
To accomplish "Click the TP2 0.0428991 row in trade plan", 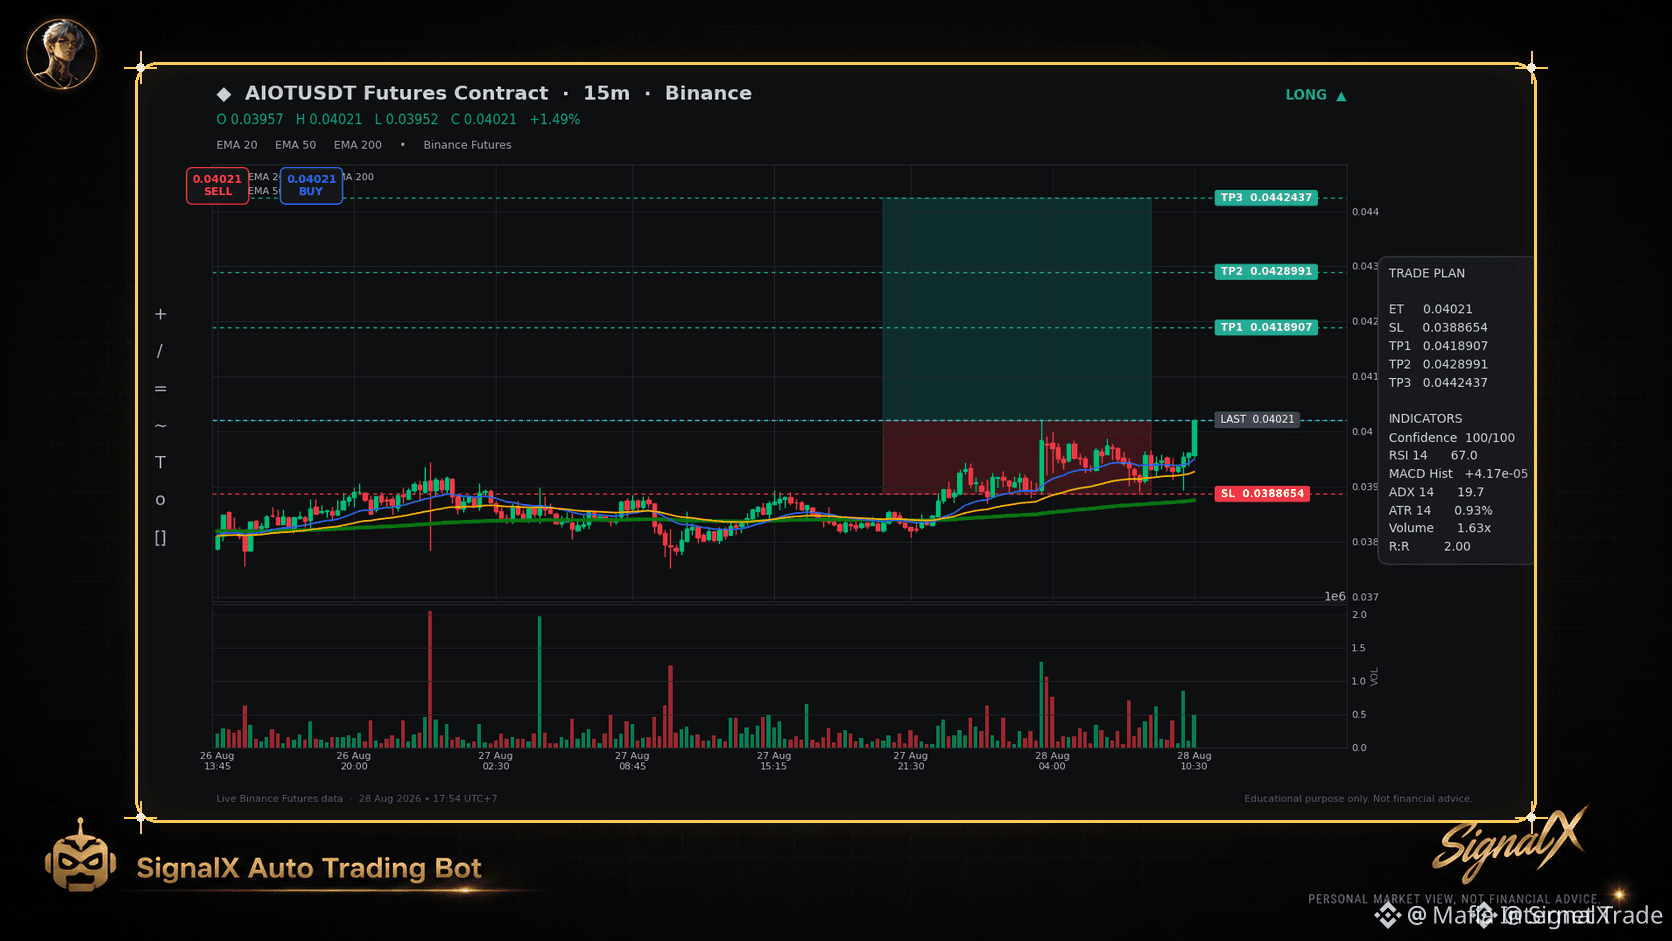I will click(1438, 364).
